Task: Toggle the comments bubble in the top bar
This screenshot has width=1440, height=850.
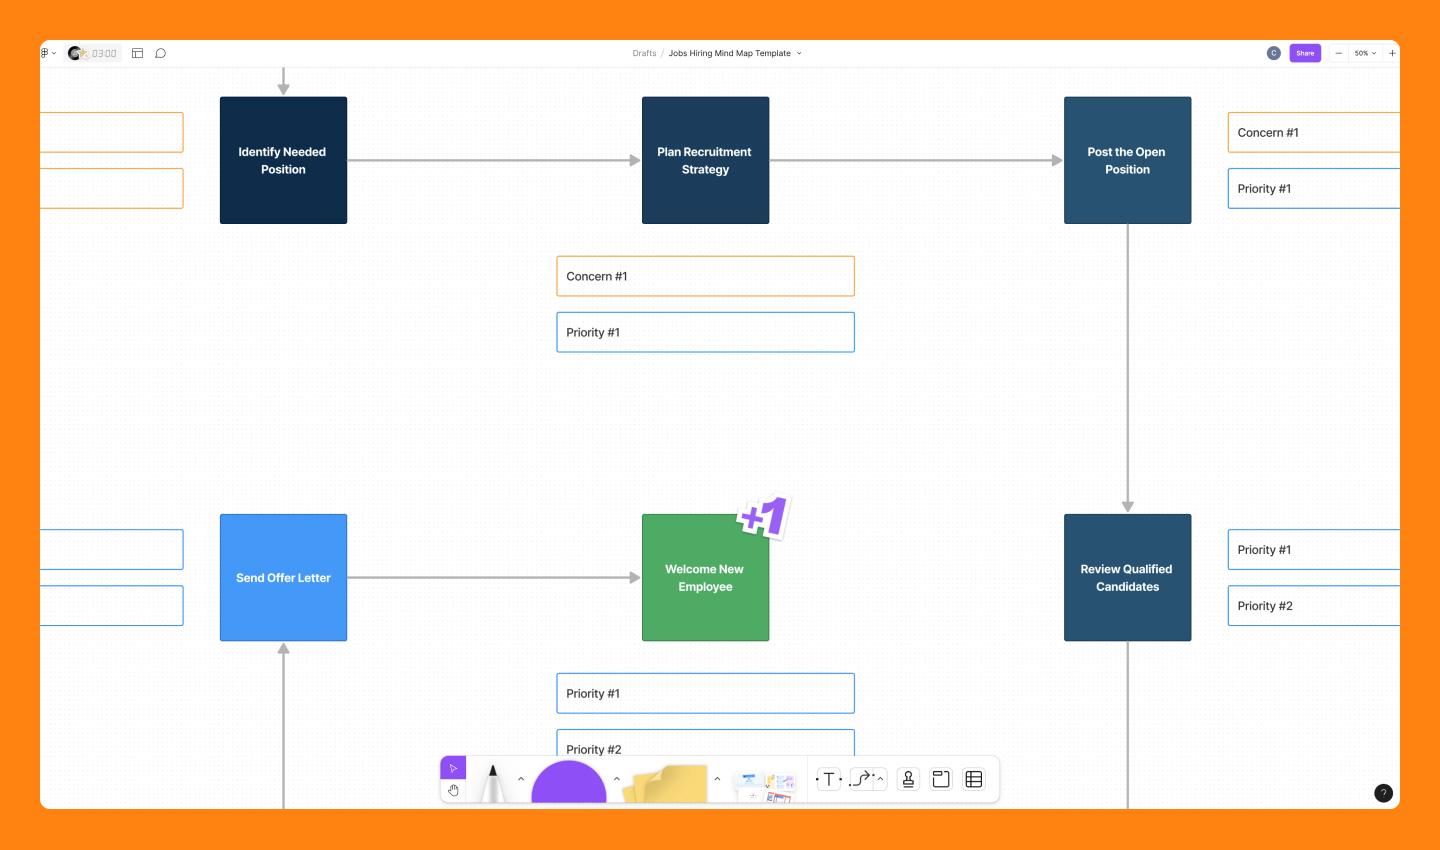Action: coord(162,53)
